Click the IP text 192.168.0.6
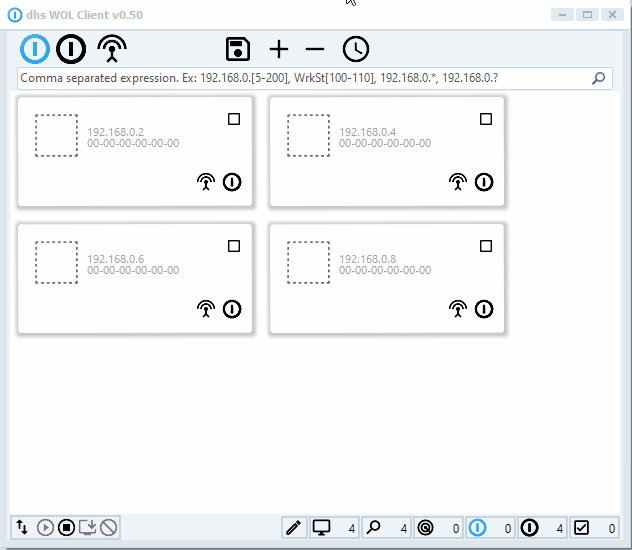Viewport: 632px width, 550px height. click(116, 259)
